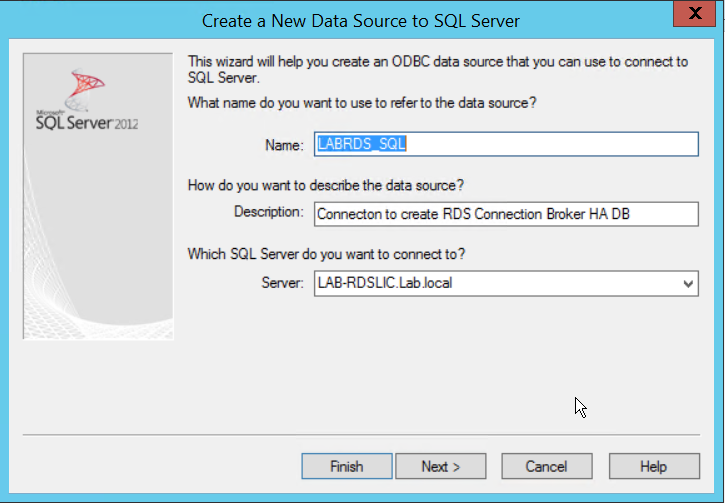Click the 'Name:' label
725x503 pixels.
(284, 145)
